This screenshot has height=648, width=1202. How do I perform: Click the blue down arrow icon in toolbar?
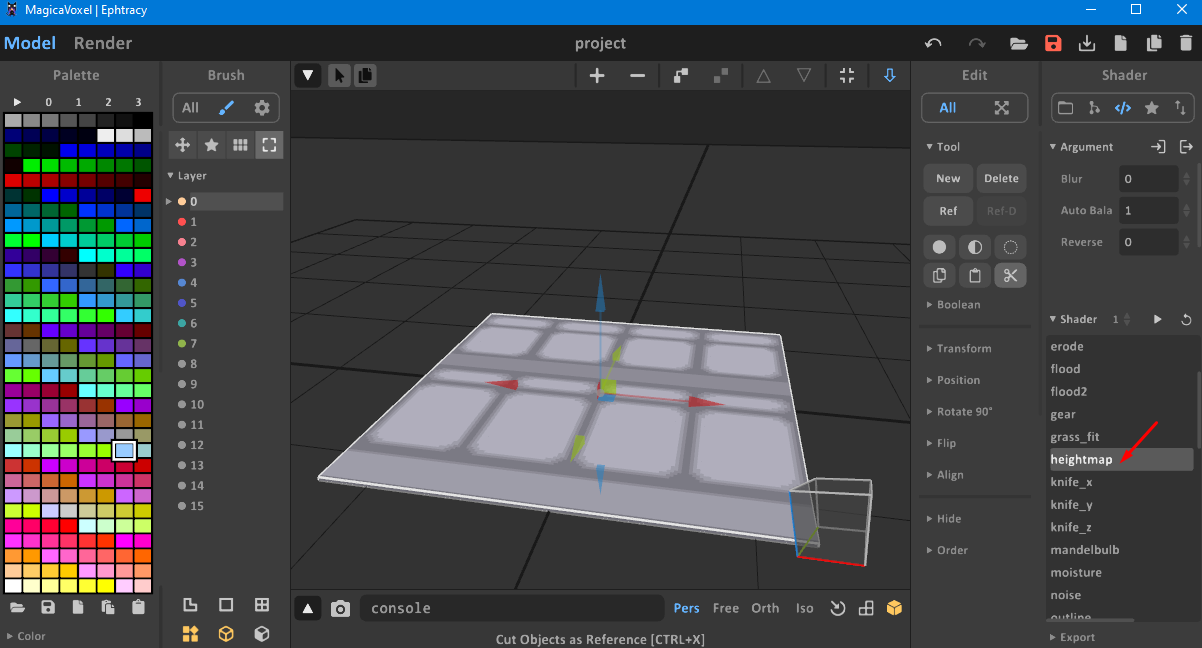click(890, 75)
